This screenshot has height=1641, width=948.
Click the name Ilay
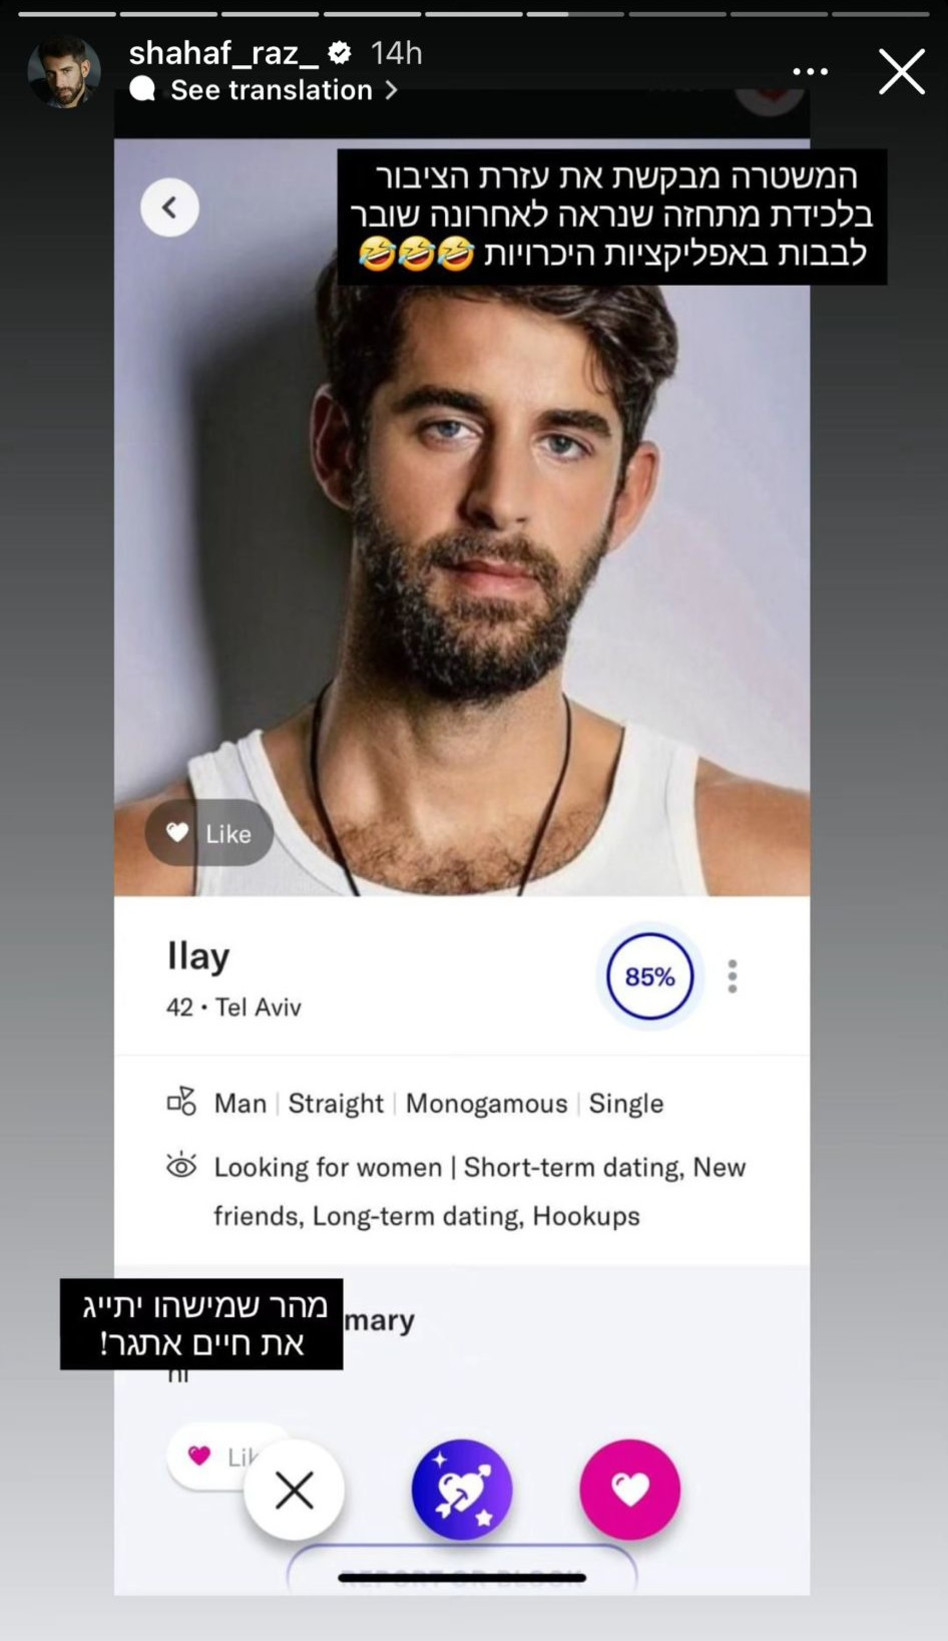click(198, 956)
